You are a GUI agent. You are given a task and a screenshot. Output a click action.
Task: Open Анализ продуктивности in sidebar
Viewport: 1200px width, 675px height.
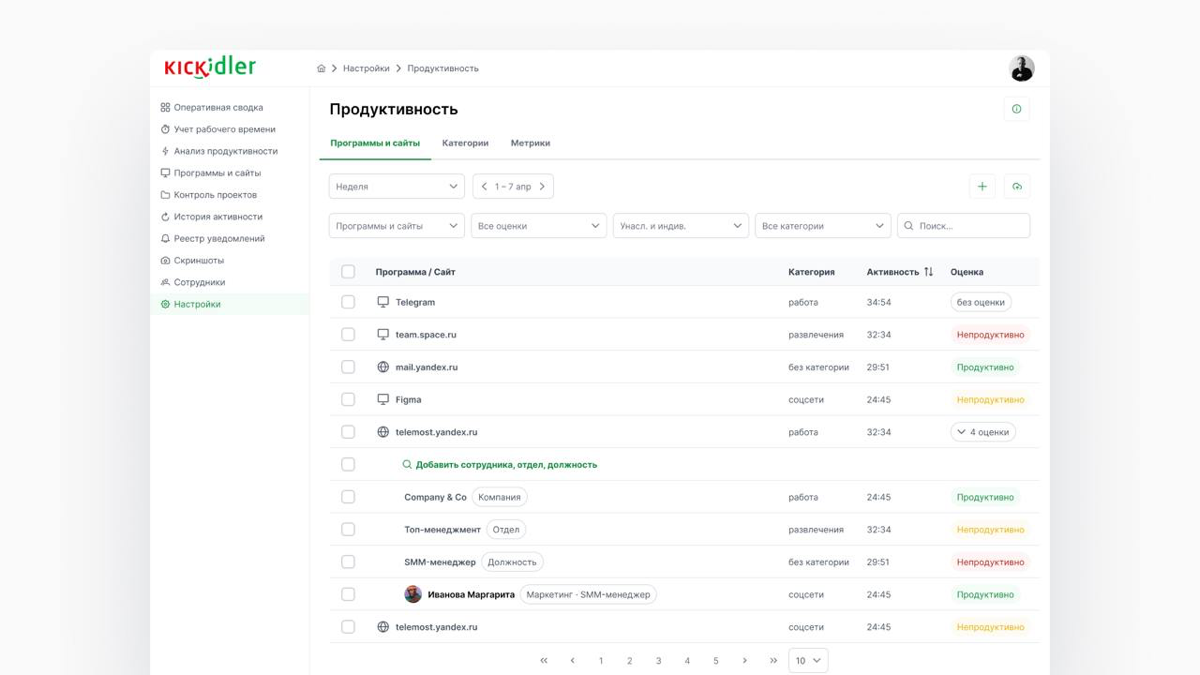click(x=226, y=151)
